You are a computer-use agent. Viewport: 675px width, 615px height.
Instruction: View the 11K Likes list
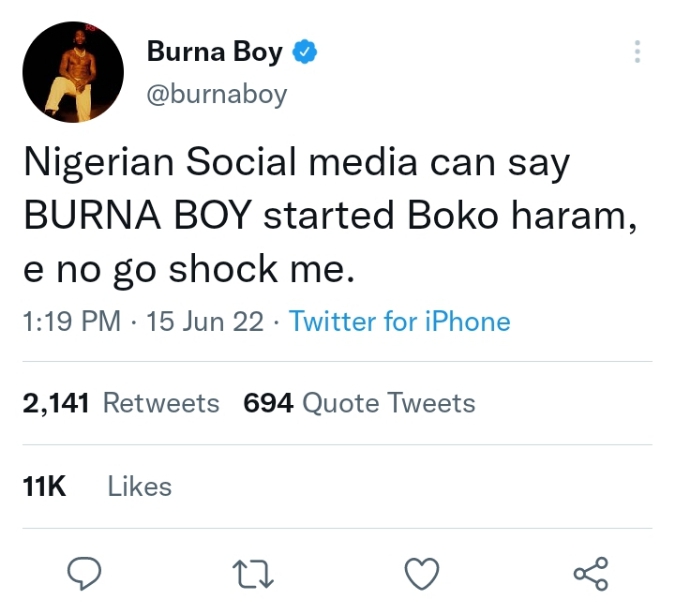[x=97, y=486]
